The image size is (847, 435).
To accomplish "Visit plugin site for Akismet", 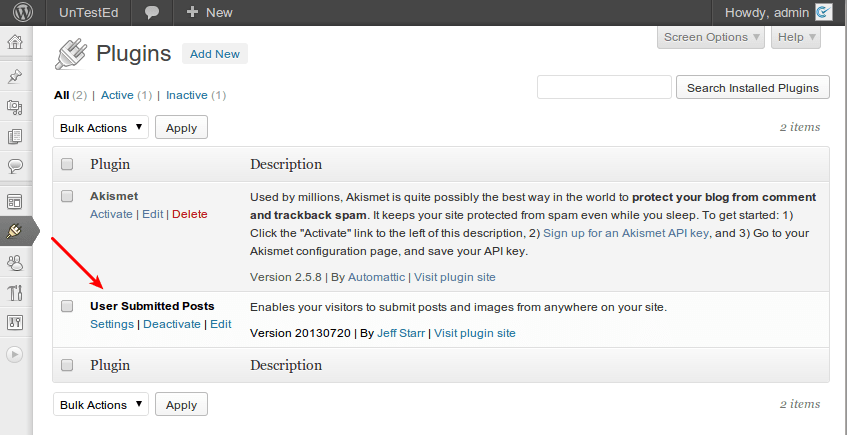I will (455, 277).
